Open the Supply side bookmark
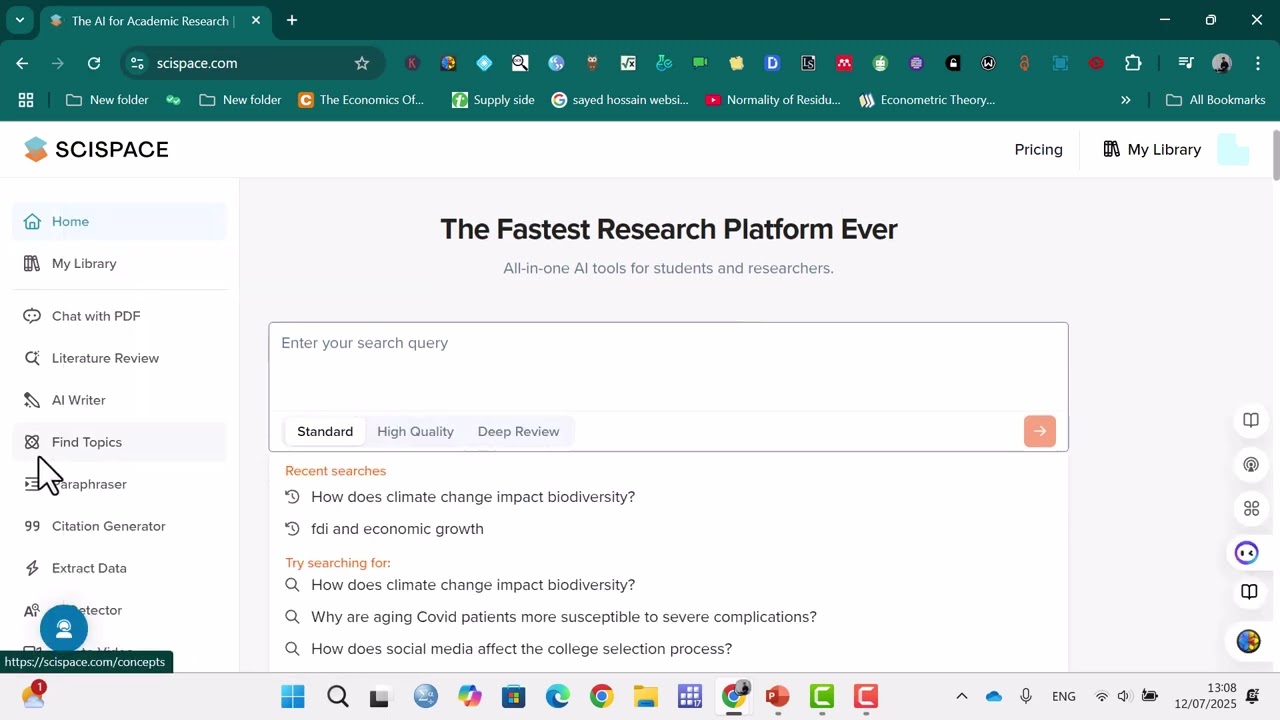Viewport: 1280px width, 720px height. click(x=493, y=100)
